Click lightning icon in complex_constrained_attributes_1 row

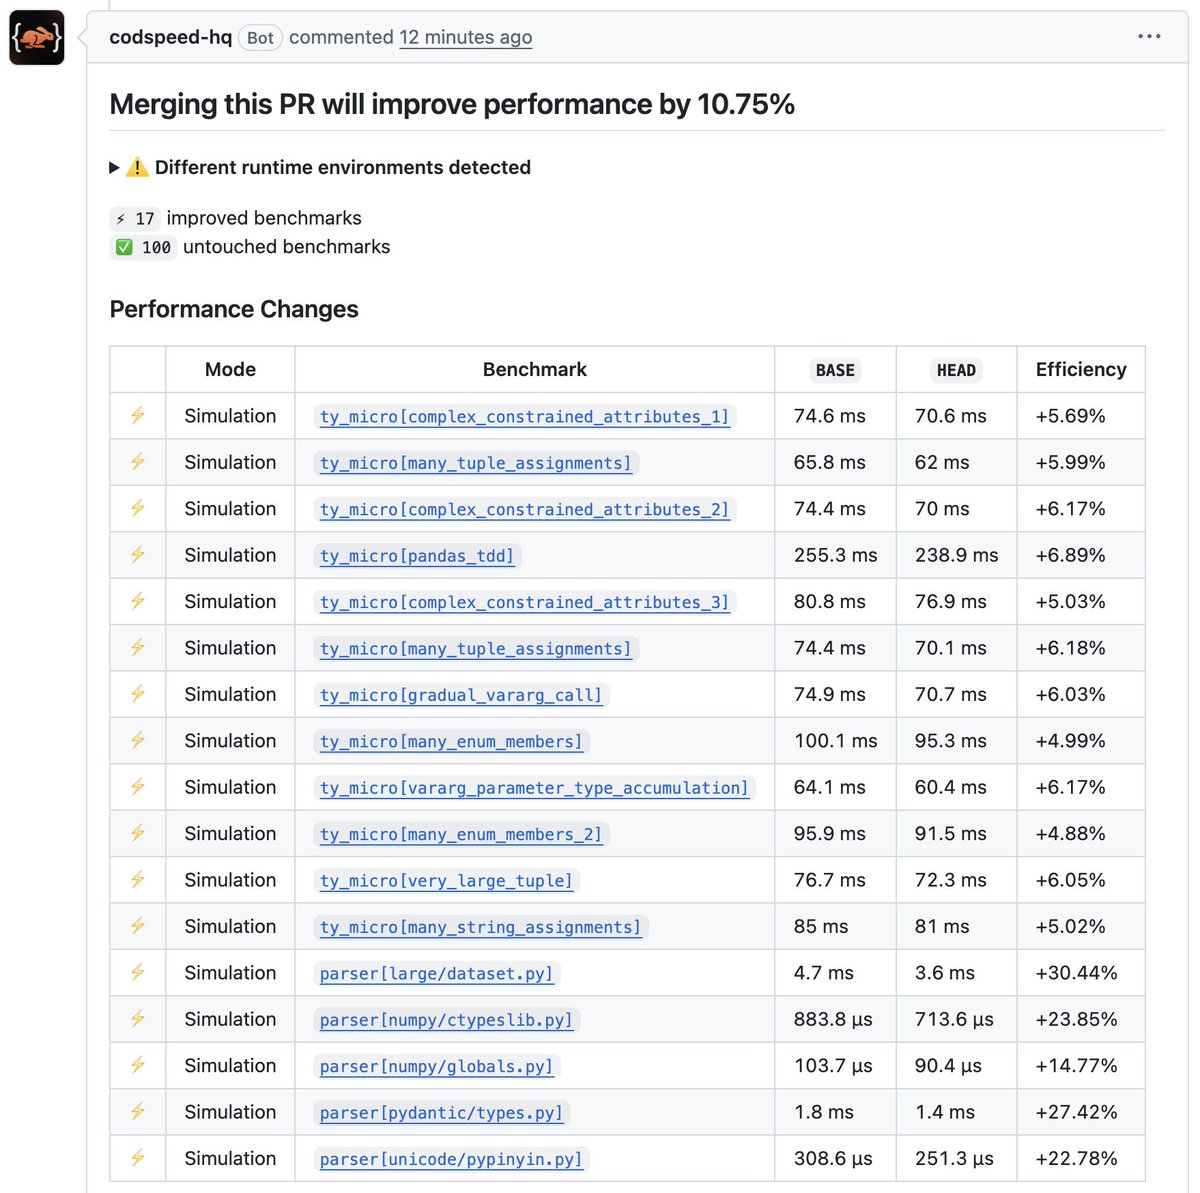138,415
